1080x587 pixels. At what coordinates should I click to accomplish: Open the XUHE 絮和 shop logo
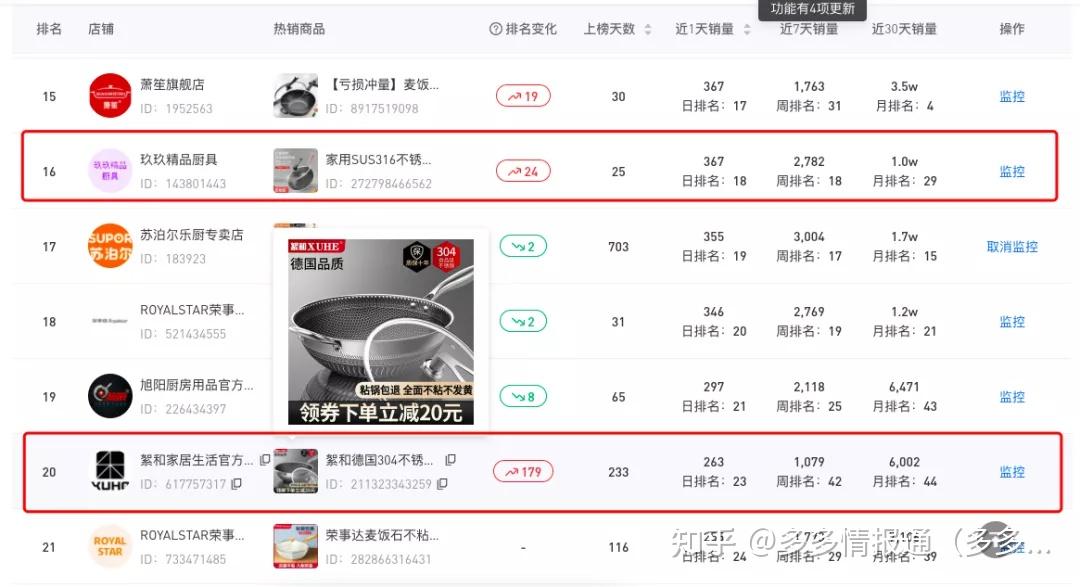point(110,471)
